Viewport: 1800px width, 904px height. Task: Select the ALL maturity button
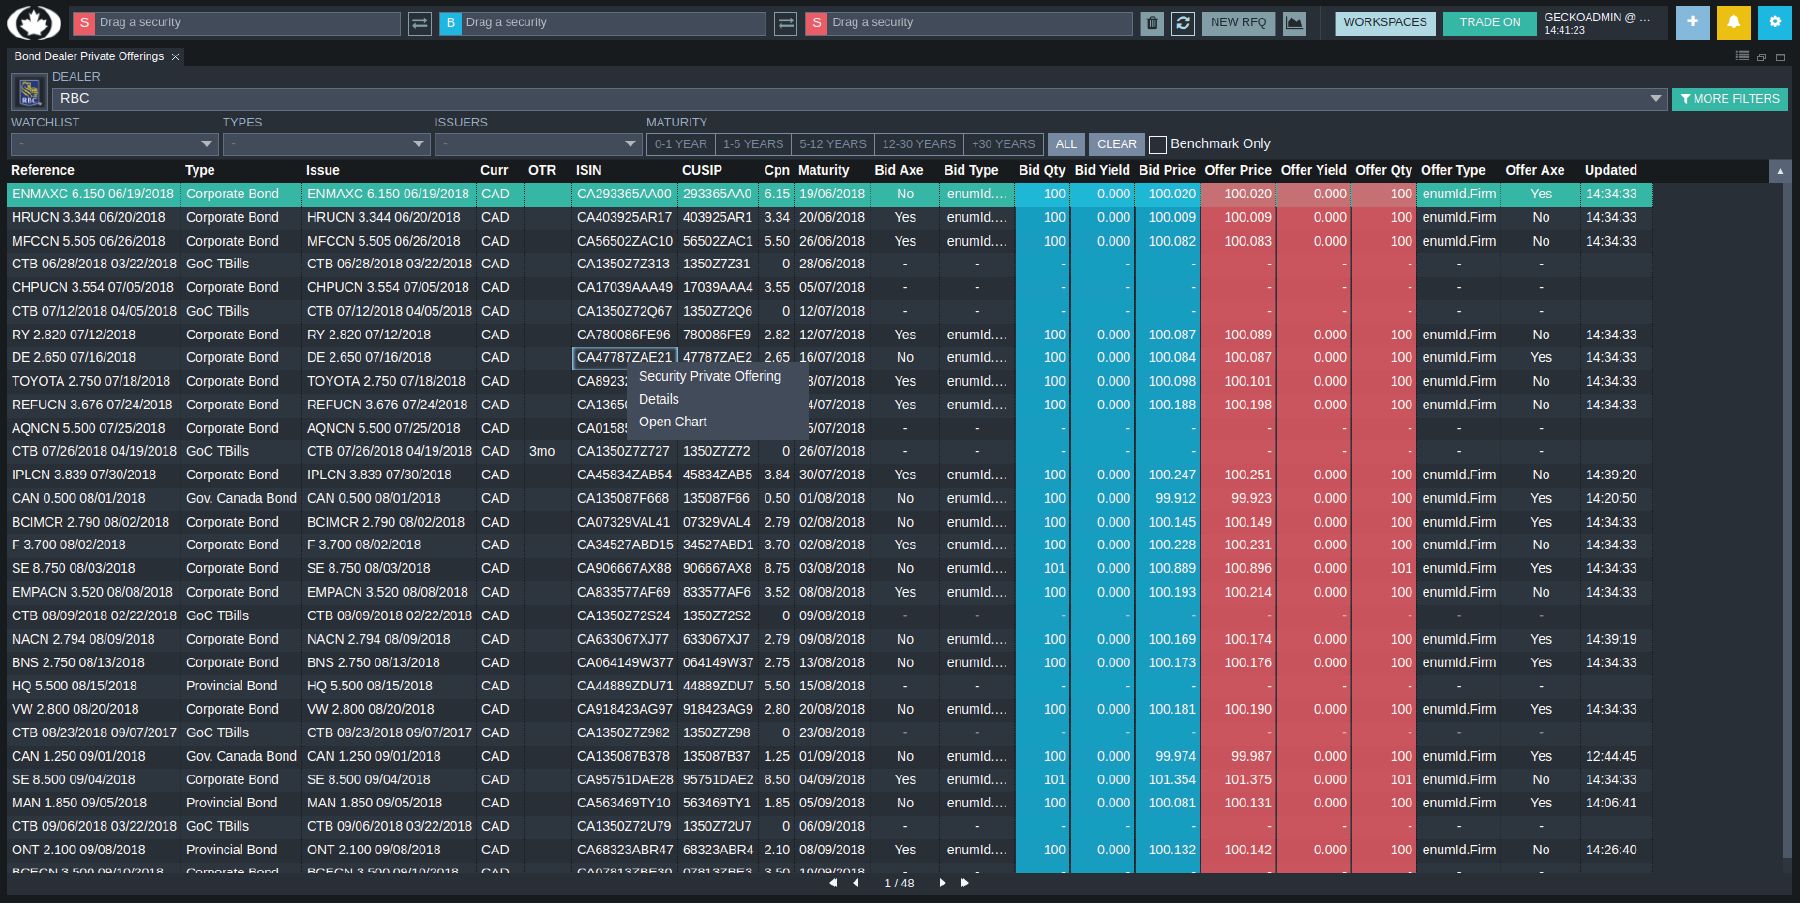click(x=1066, y=144)
